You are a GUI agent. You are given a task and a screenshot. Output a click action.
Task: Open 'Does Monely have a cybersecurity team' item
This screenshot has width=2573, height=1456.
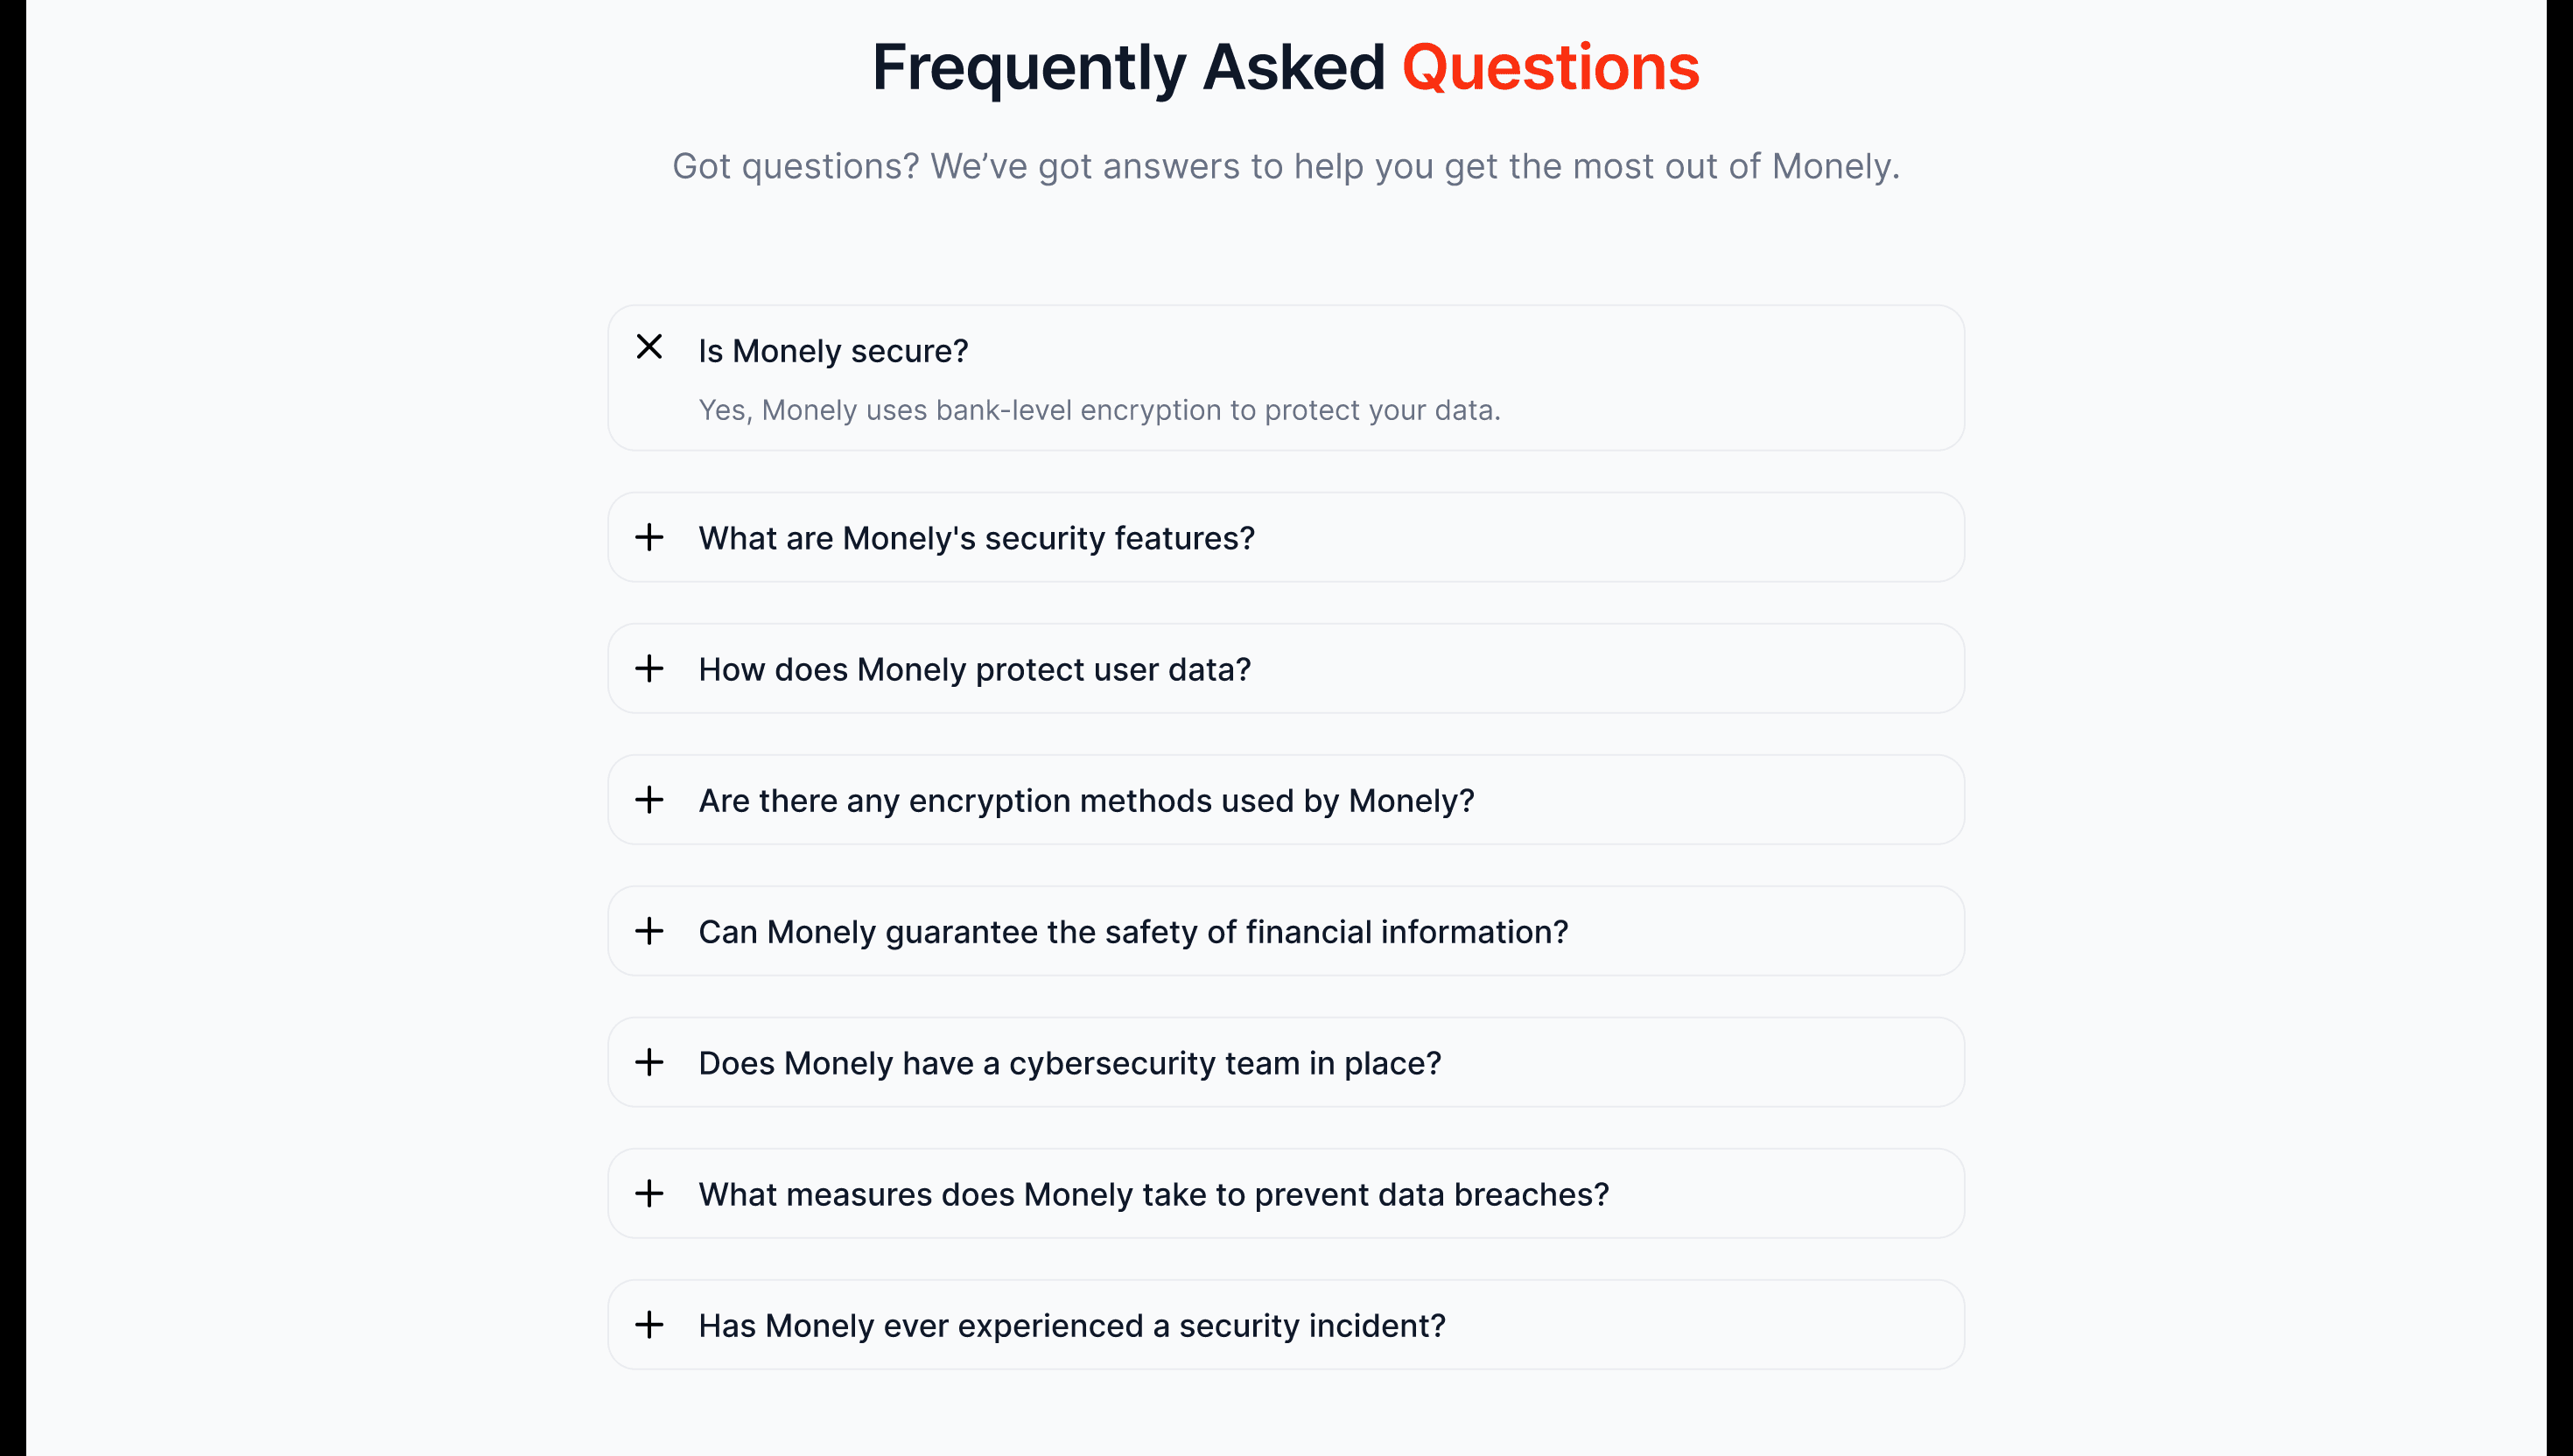tap(1069, 1063)
